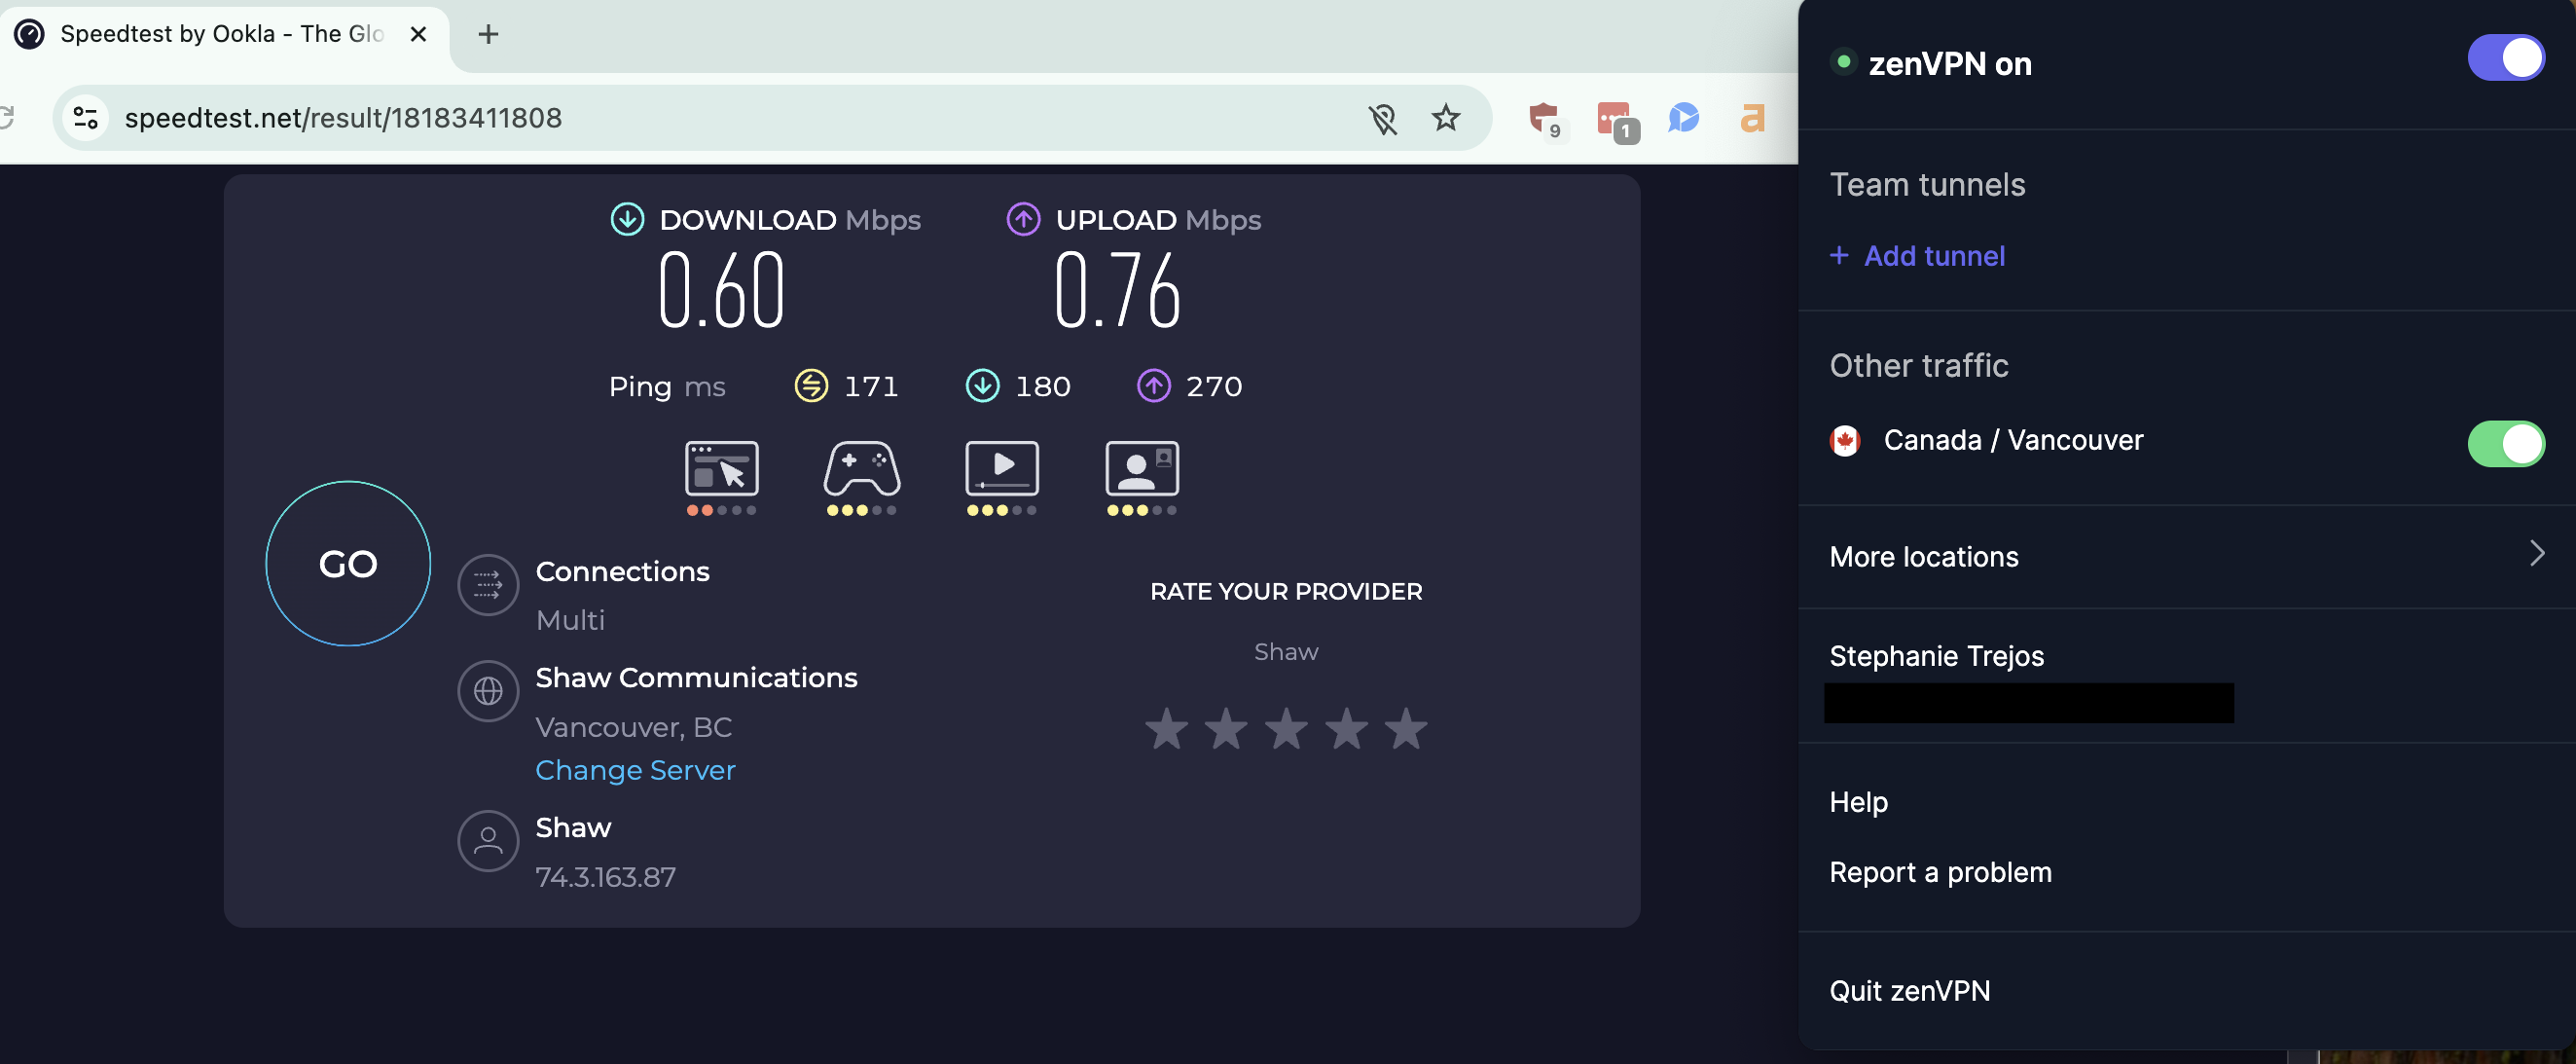Click the Other traffic heading
Screen dimensions: 2576x1064
(1918, 366)
